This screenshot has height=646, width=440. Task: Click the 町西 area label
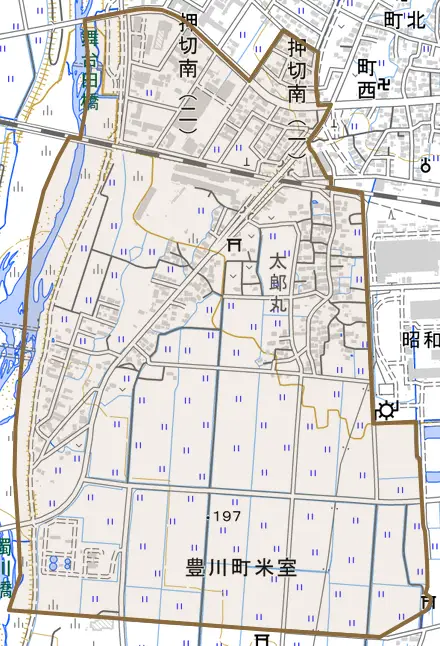coord(367,80)
